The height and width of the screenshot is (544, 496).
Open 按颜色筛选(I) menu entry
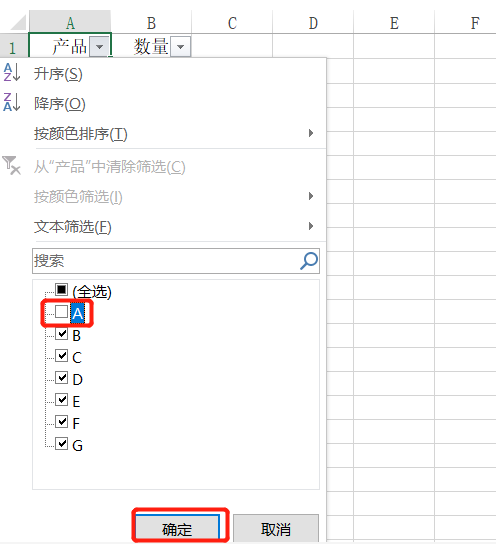78,197
